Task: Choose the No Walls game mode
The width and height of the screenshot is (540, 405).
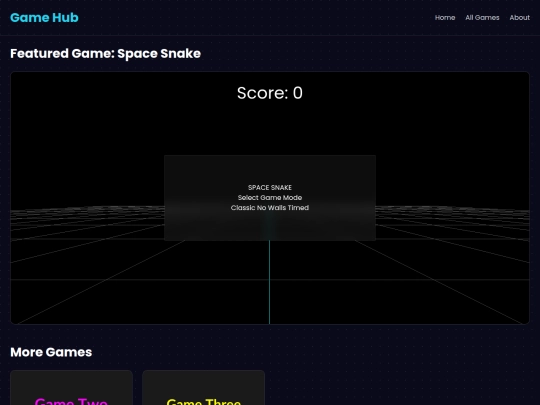Action: click(271, 208)
